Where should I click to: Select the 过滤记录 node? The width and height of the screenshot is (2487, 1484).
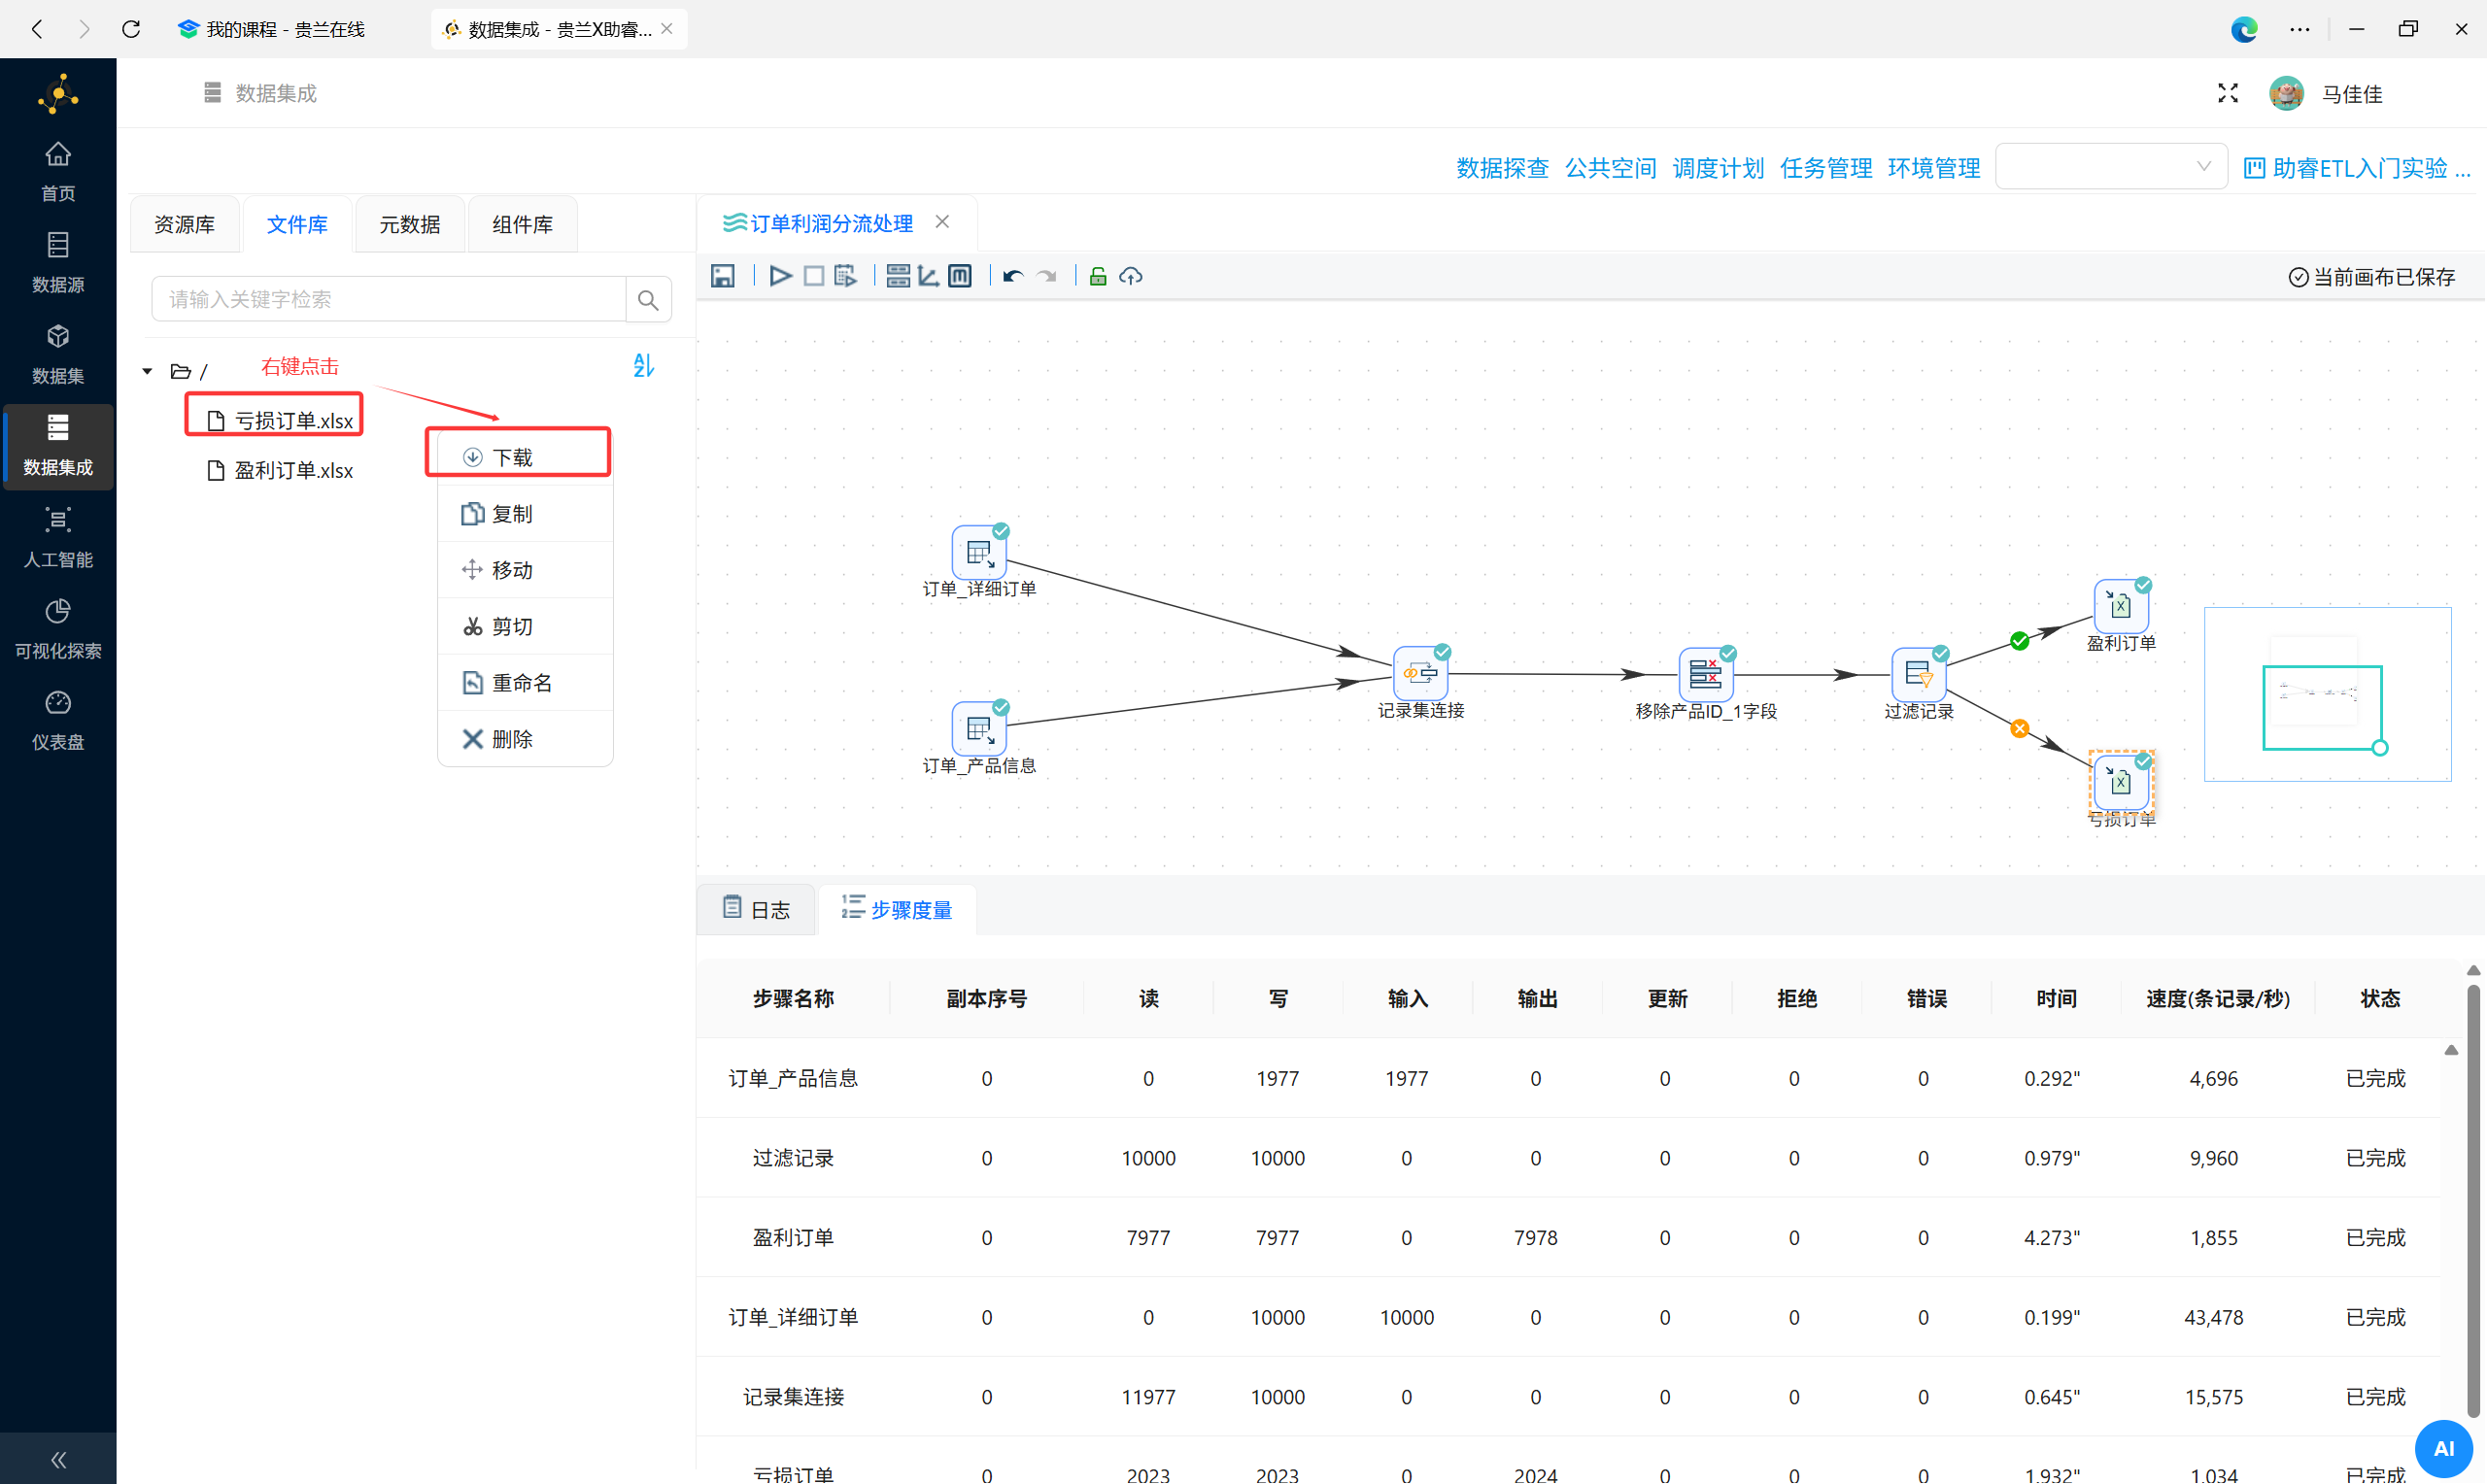click(1919, 674)
